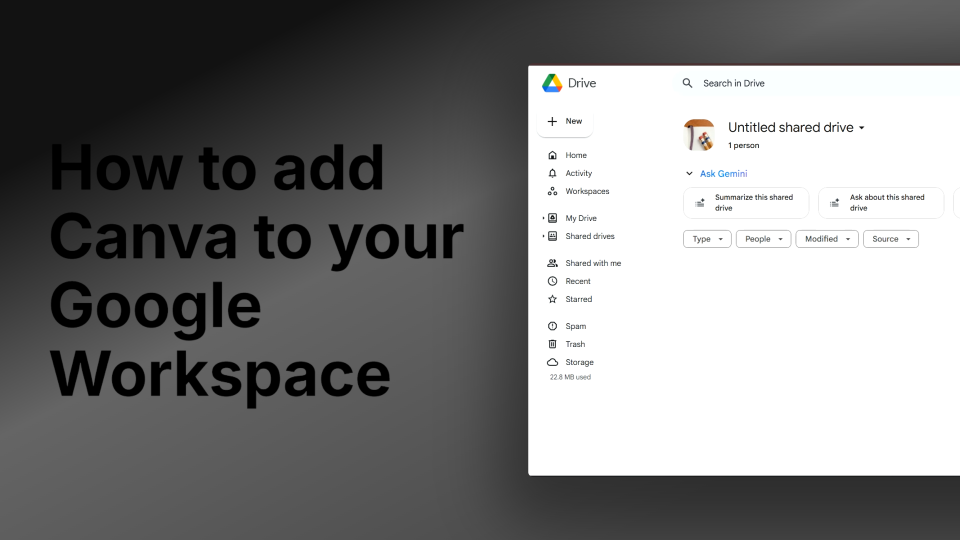
Task: Collapse the Ask Gemini chevron
Action: pos(689,174)
